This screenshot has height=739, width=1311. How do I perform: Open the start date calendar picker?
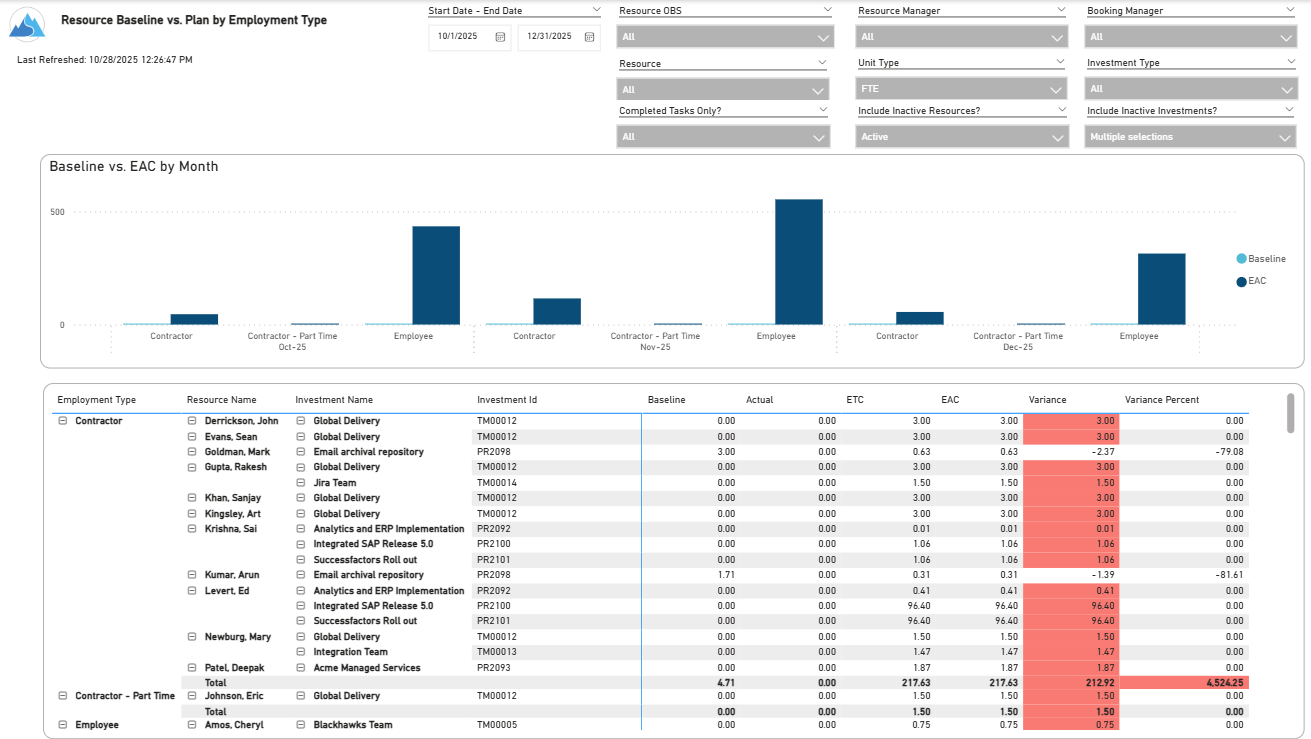click(x=501, y=37)
